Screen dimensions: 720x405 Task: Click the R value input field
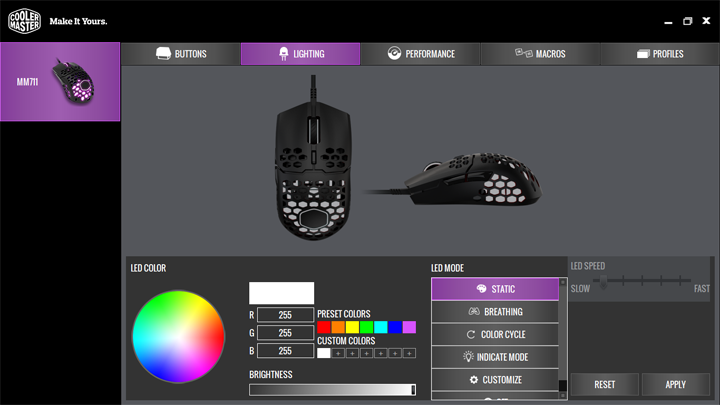click(x=286, y=315)
